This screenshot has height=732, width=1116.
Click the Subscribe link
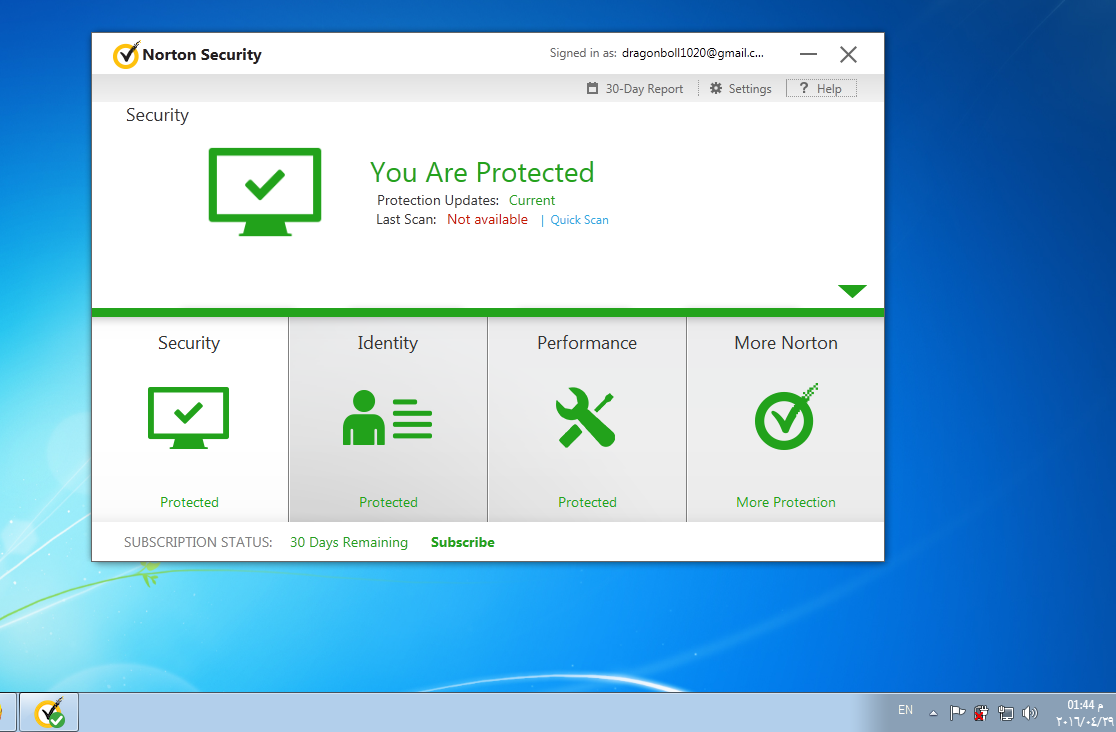click(463, 543)
